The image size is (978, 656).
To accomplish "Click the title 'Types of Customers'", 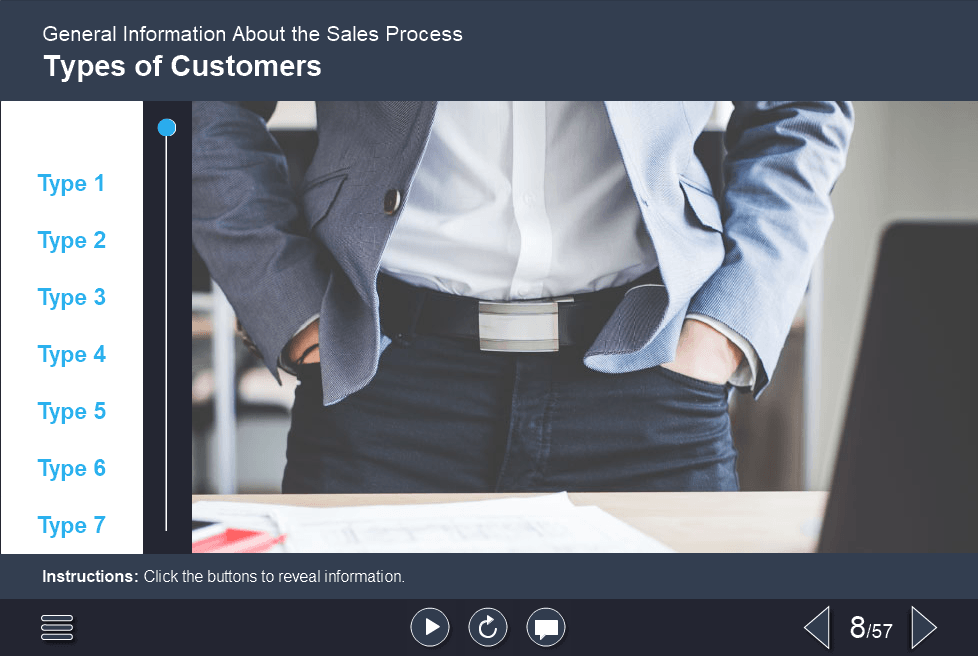I will [181, 66].
